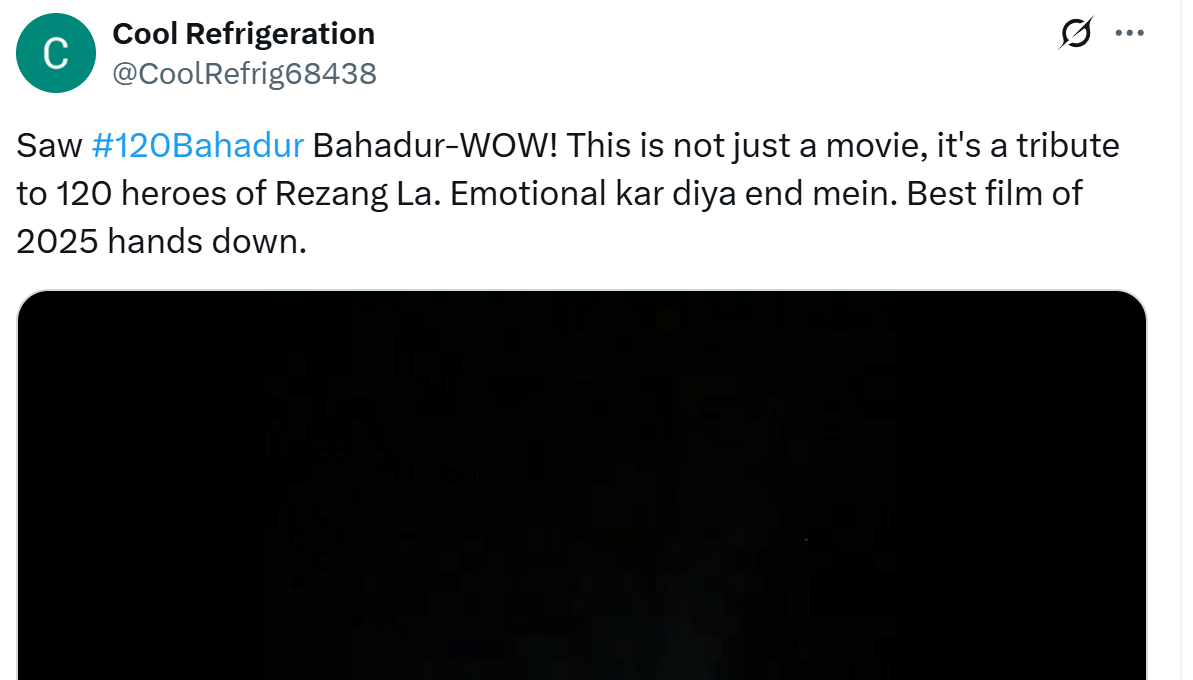Click the green 'C' profile avatar
This screenshot has height=680, width=1193.
tap(56, 53)
